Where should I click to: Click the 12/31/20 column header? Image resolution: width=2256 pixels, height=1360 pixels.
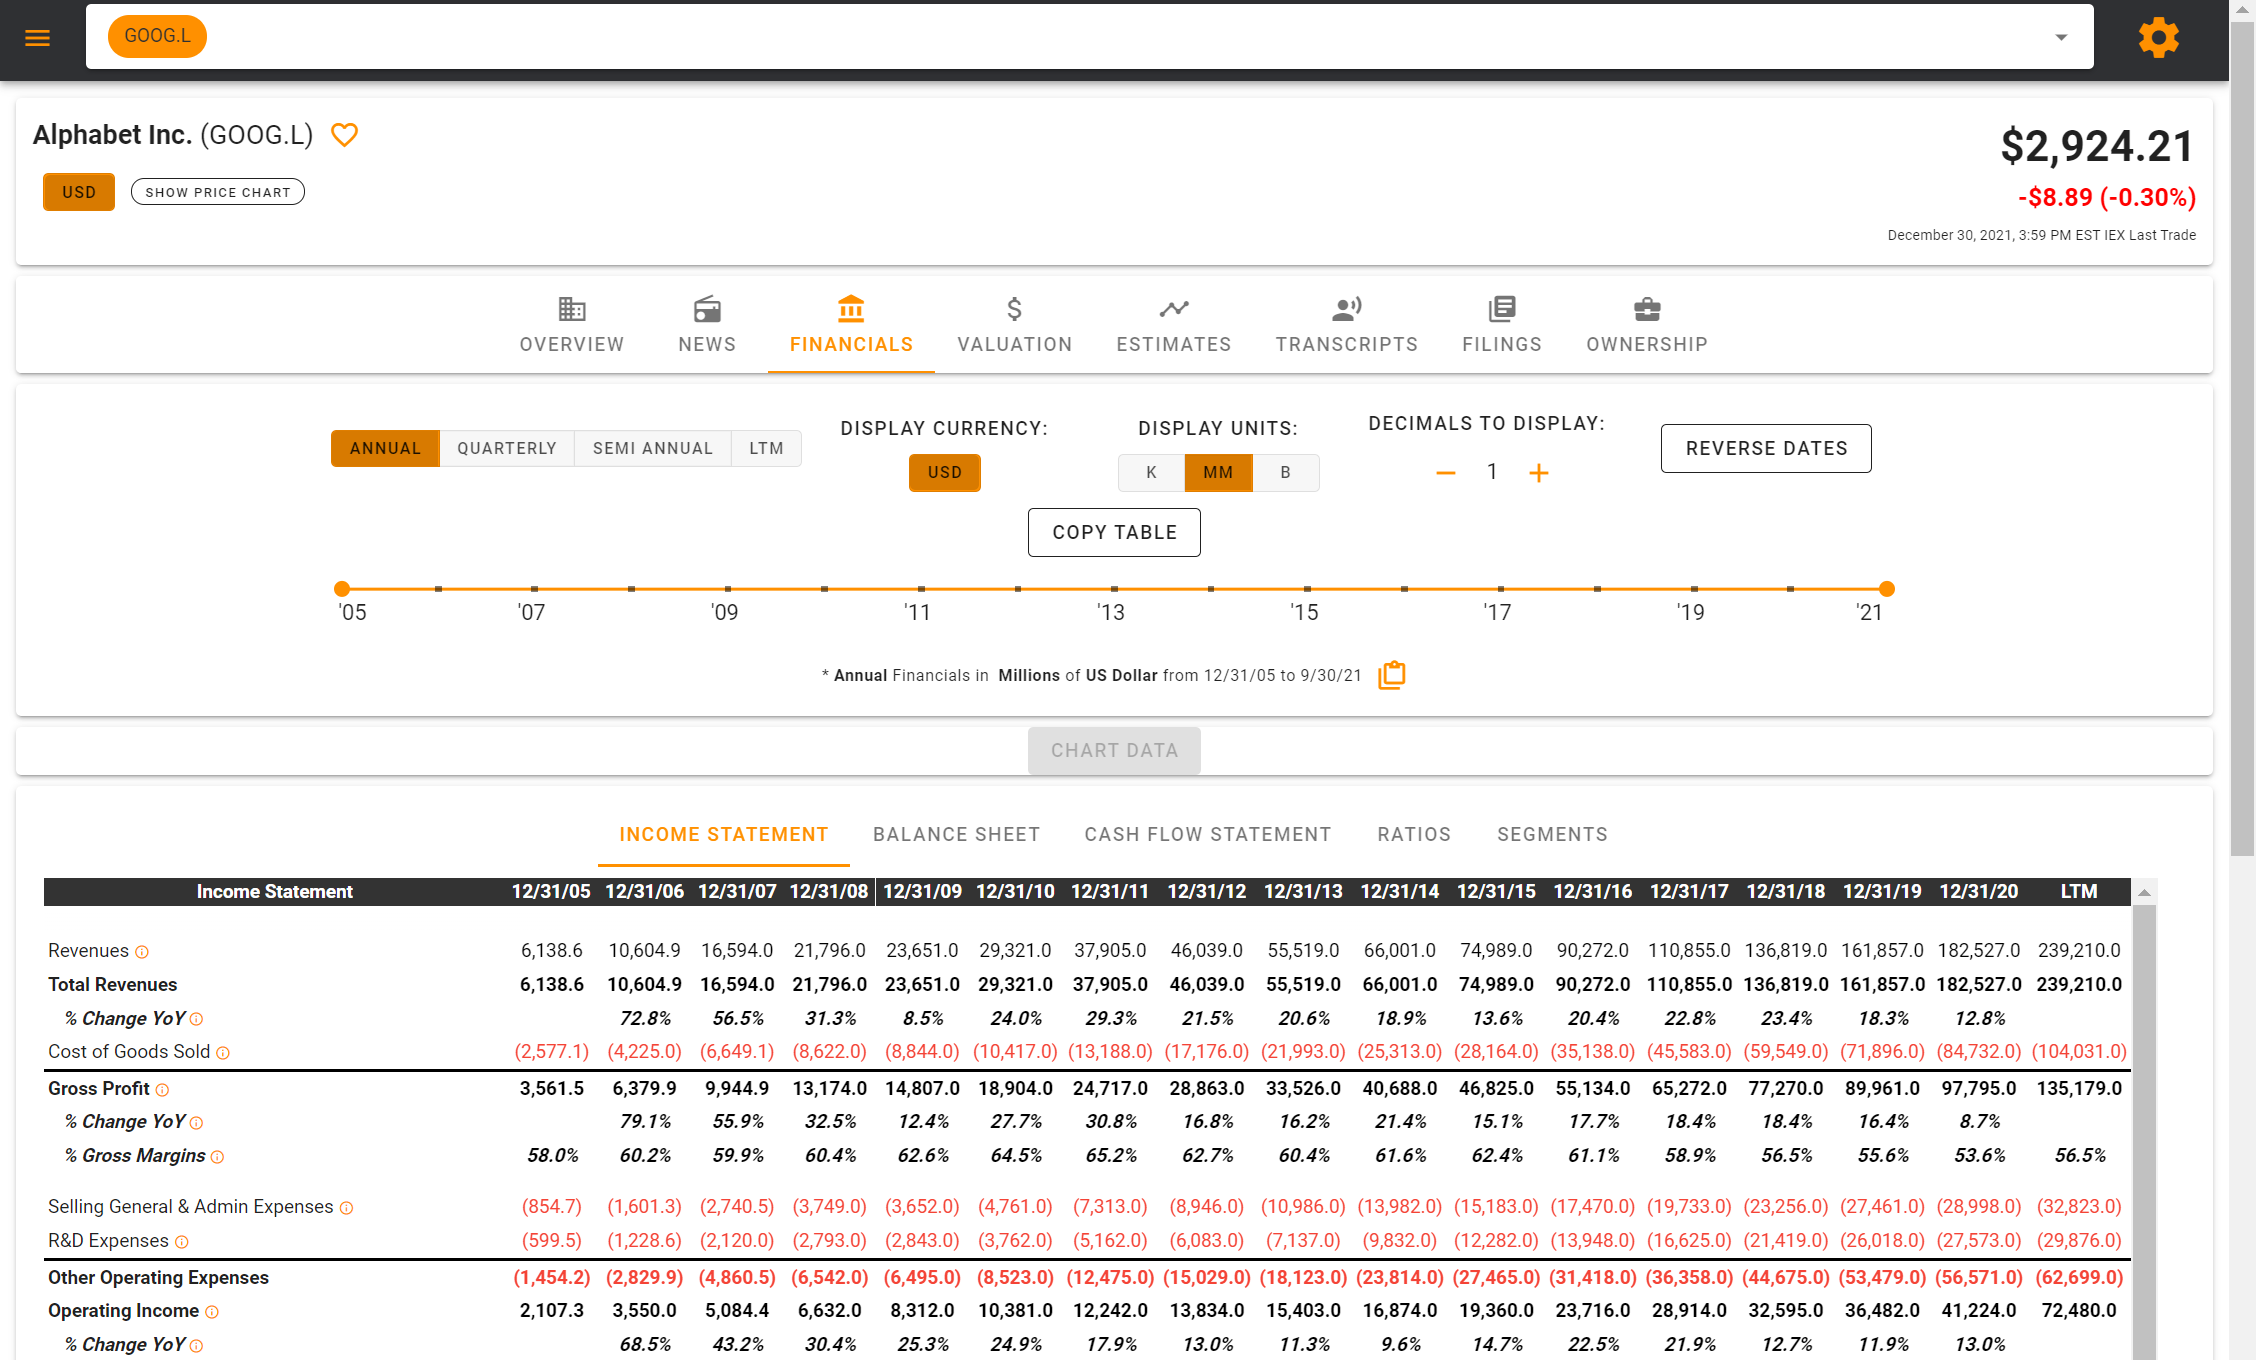click(x=1979, y=892)
